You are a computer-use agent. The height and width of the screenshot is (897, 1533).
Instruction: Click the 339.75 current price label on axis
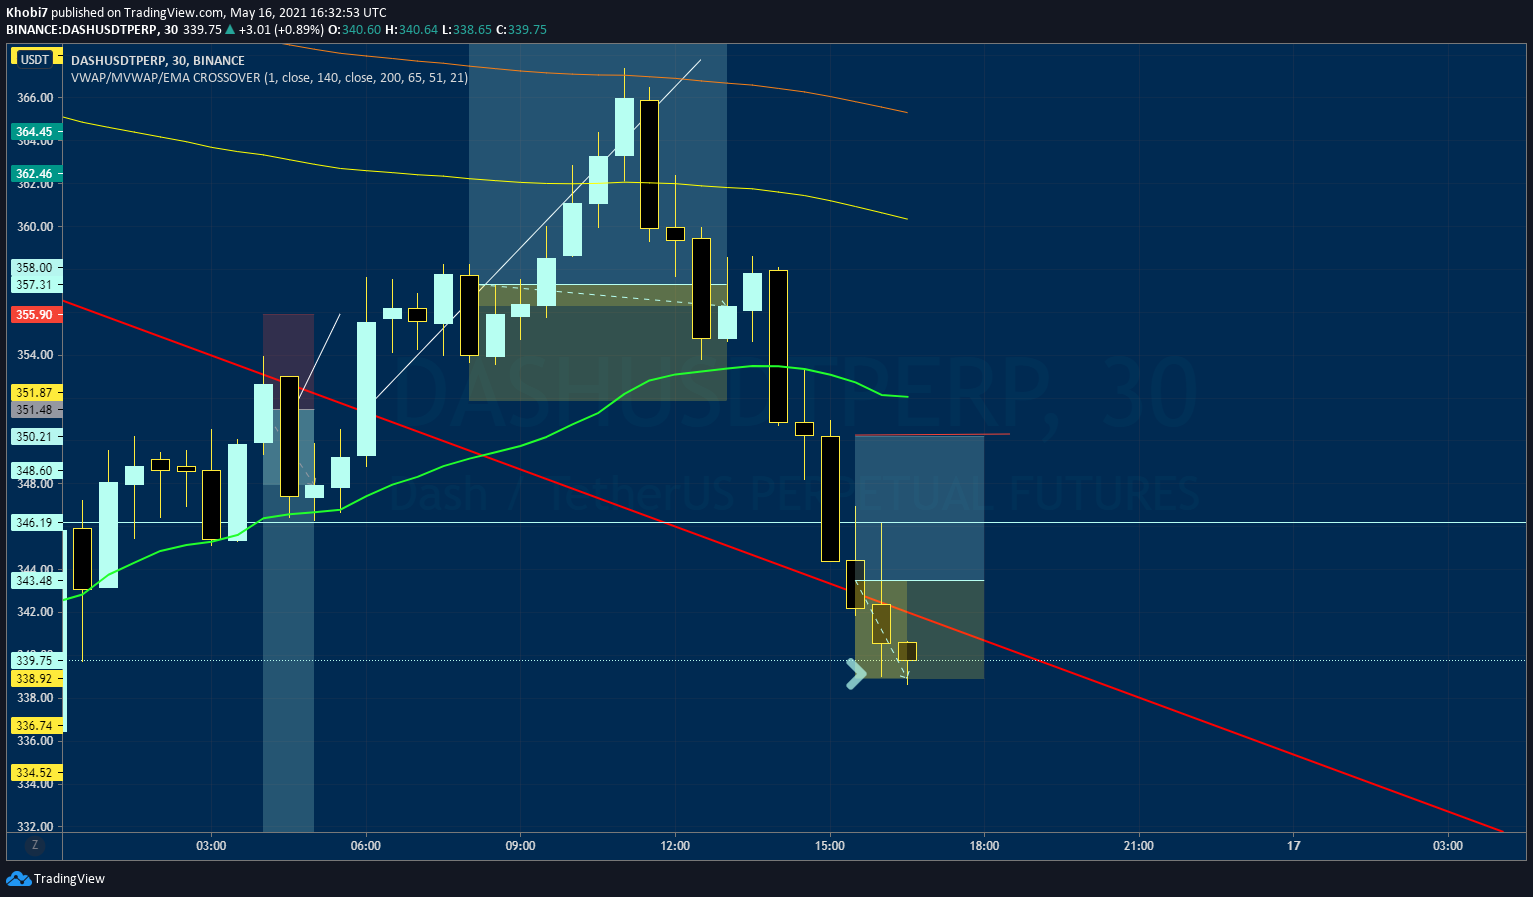click(x=36, y=660)
